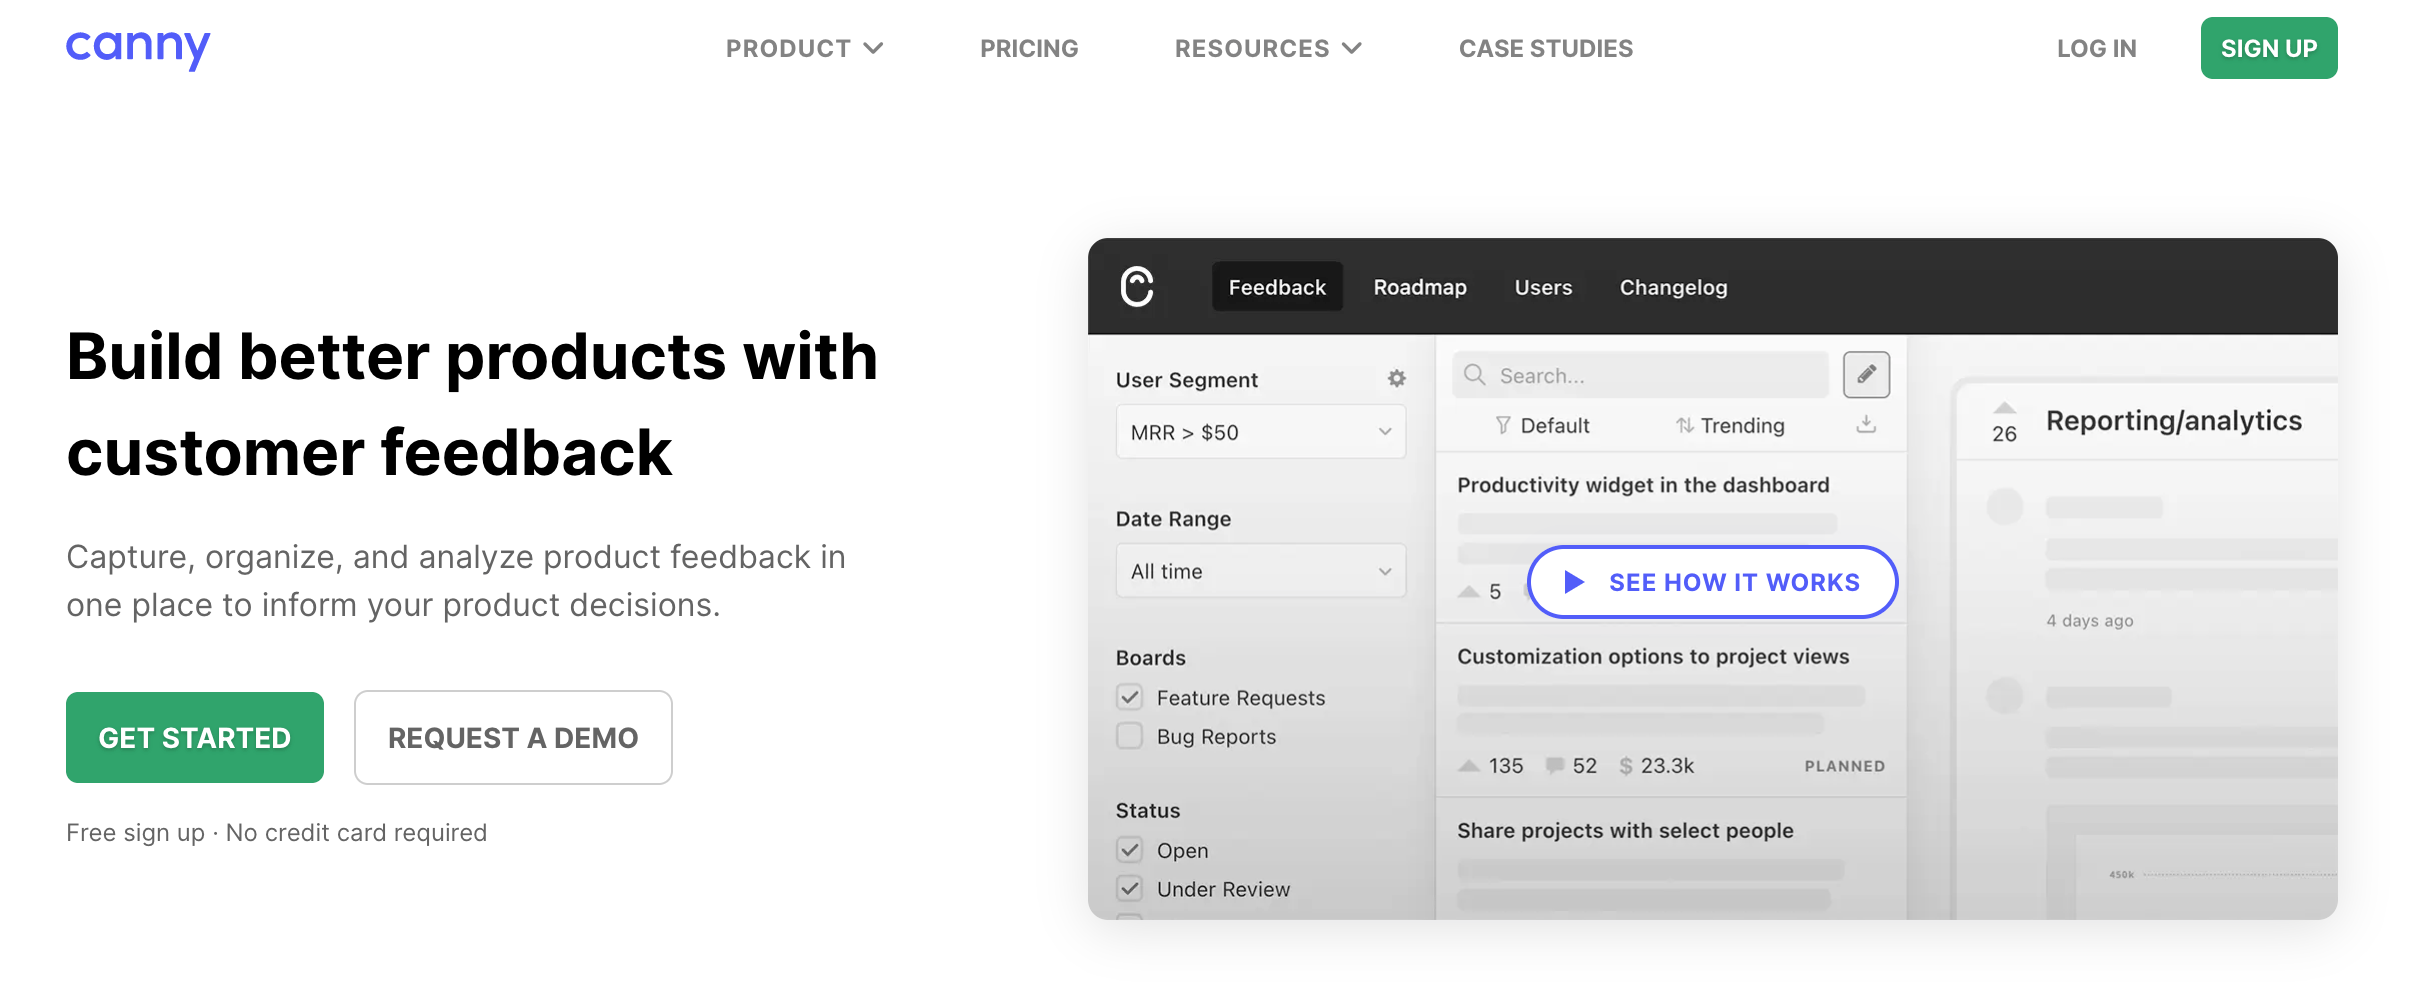This screenshot has width=2431, height=1002.
Task: Click the Get Started button
Action: click(x=195, y=738)
